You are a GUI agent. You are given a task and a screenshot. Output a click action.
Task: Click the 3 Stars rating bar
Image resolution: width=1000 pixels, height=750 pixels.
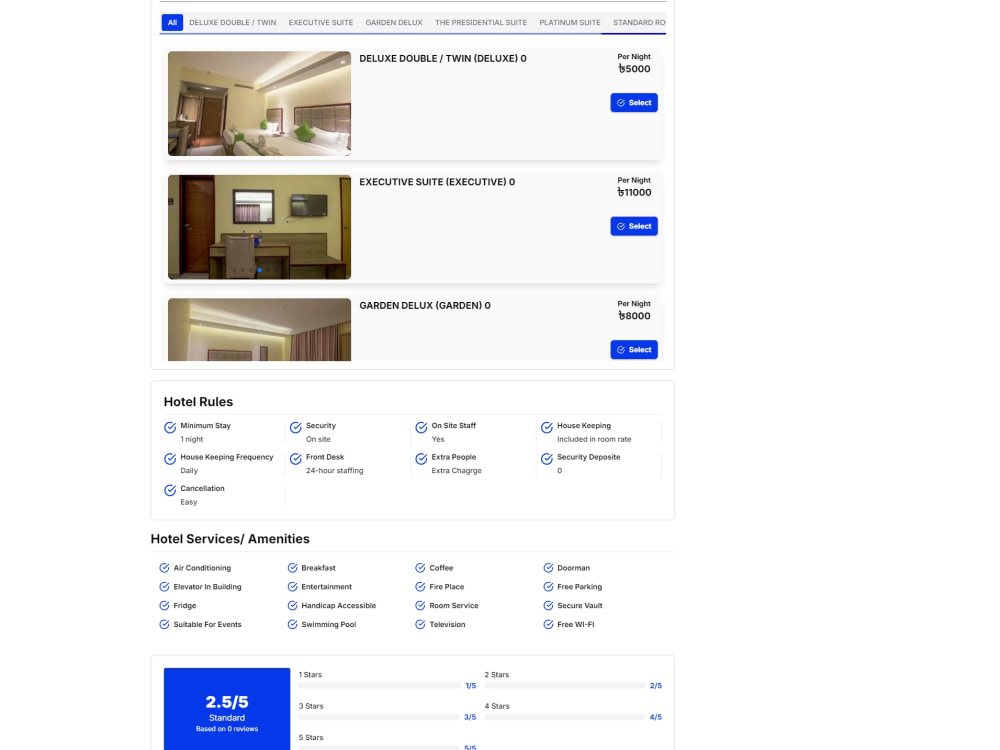tap(379, 717)
